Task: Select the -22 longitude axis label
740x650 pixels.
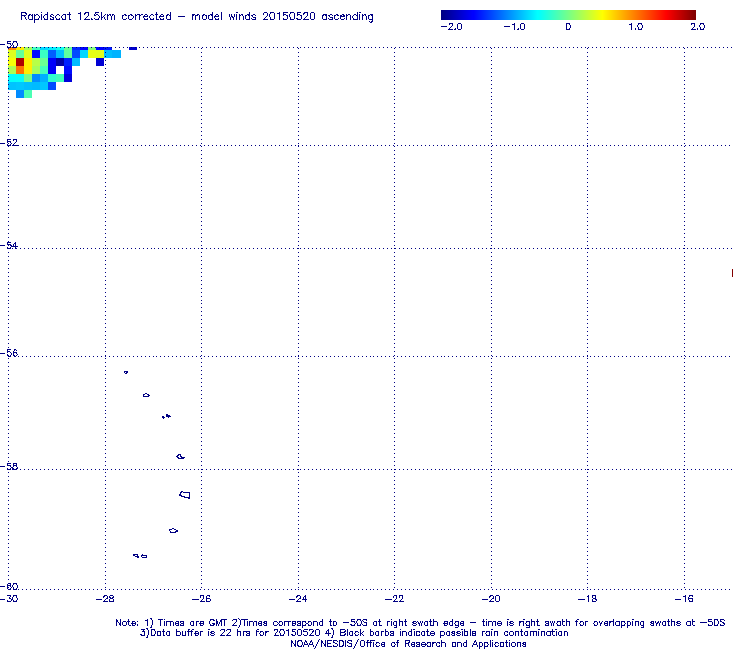Action: 395,599
